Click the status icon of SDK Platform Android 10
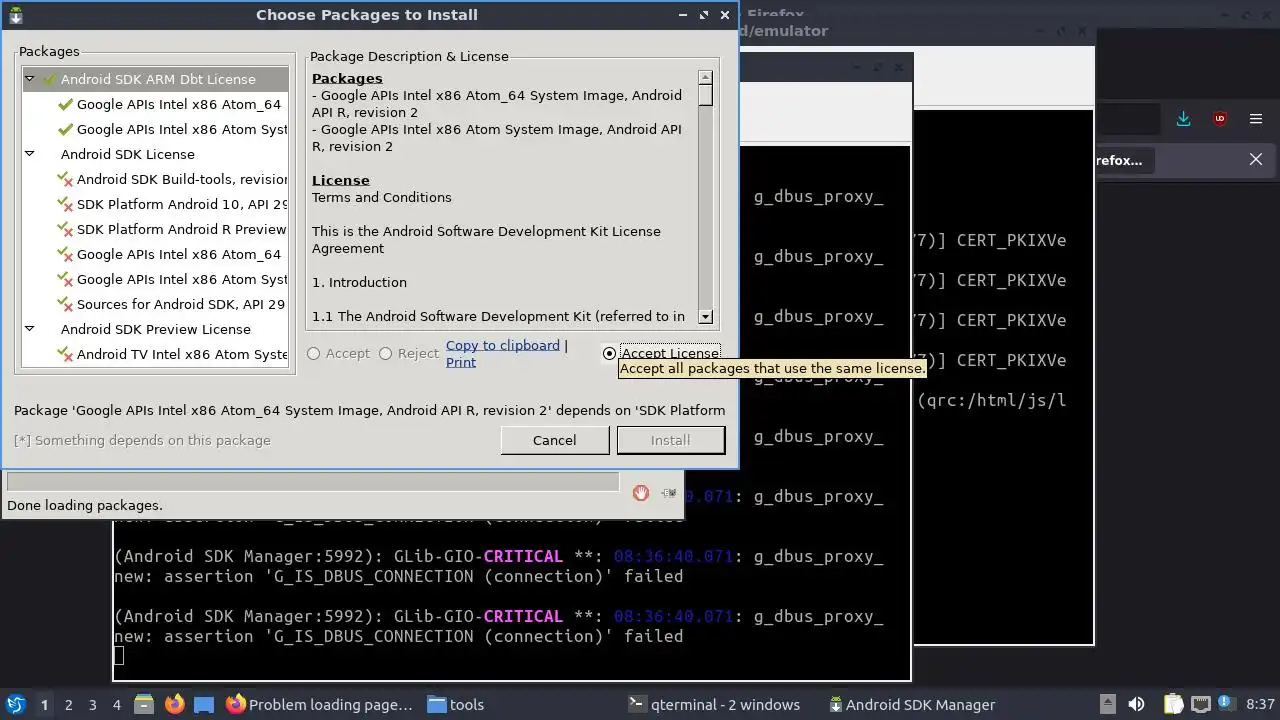The image size is (1280, 720). click(x=65, y=204)
